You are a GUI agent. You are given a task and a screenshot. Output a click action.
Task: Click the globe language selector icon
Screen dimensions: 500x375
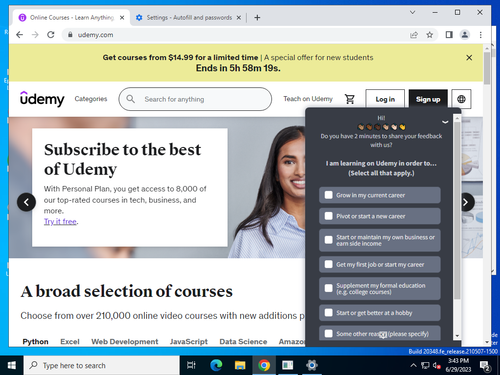(x=461, y=99)
